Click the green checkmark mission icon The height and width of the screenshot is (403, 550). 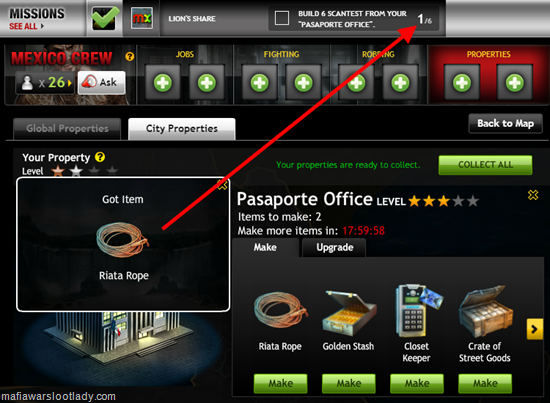coord(105,18)
